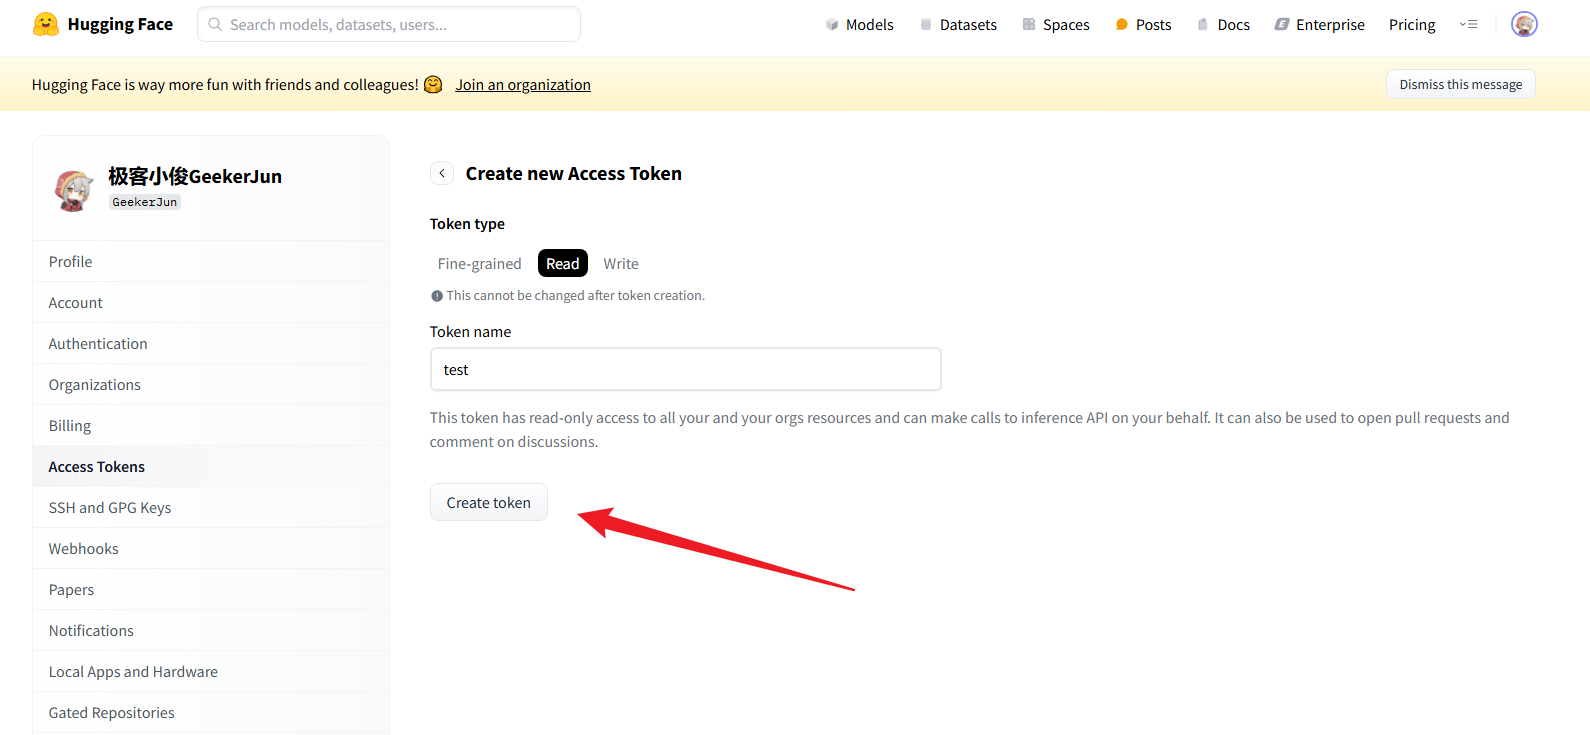1590x735 pixels.
Task: Click the hugging emoji in the yellow banner
Action: [x=433, y=85]
